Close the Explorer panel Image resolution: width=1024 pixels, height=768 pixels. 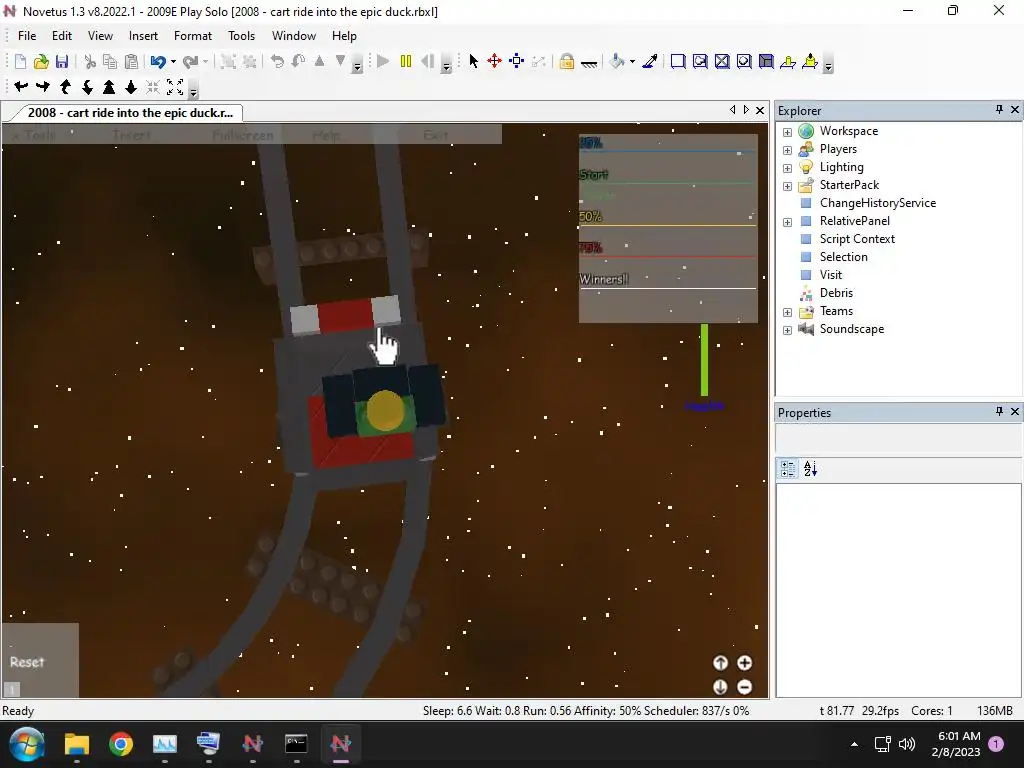pyautogui.click(x=1015, y=110)
